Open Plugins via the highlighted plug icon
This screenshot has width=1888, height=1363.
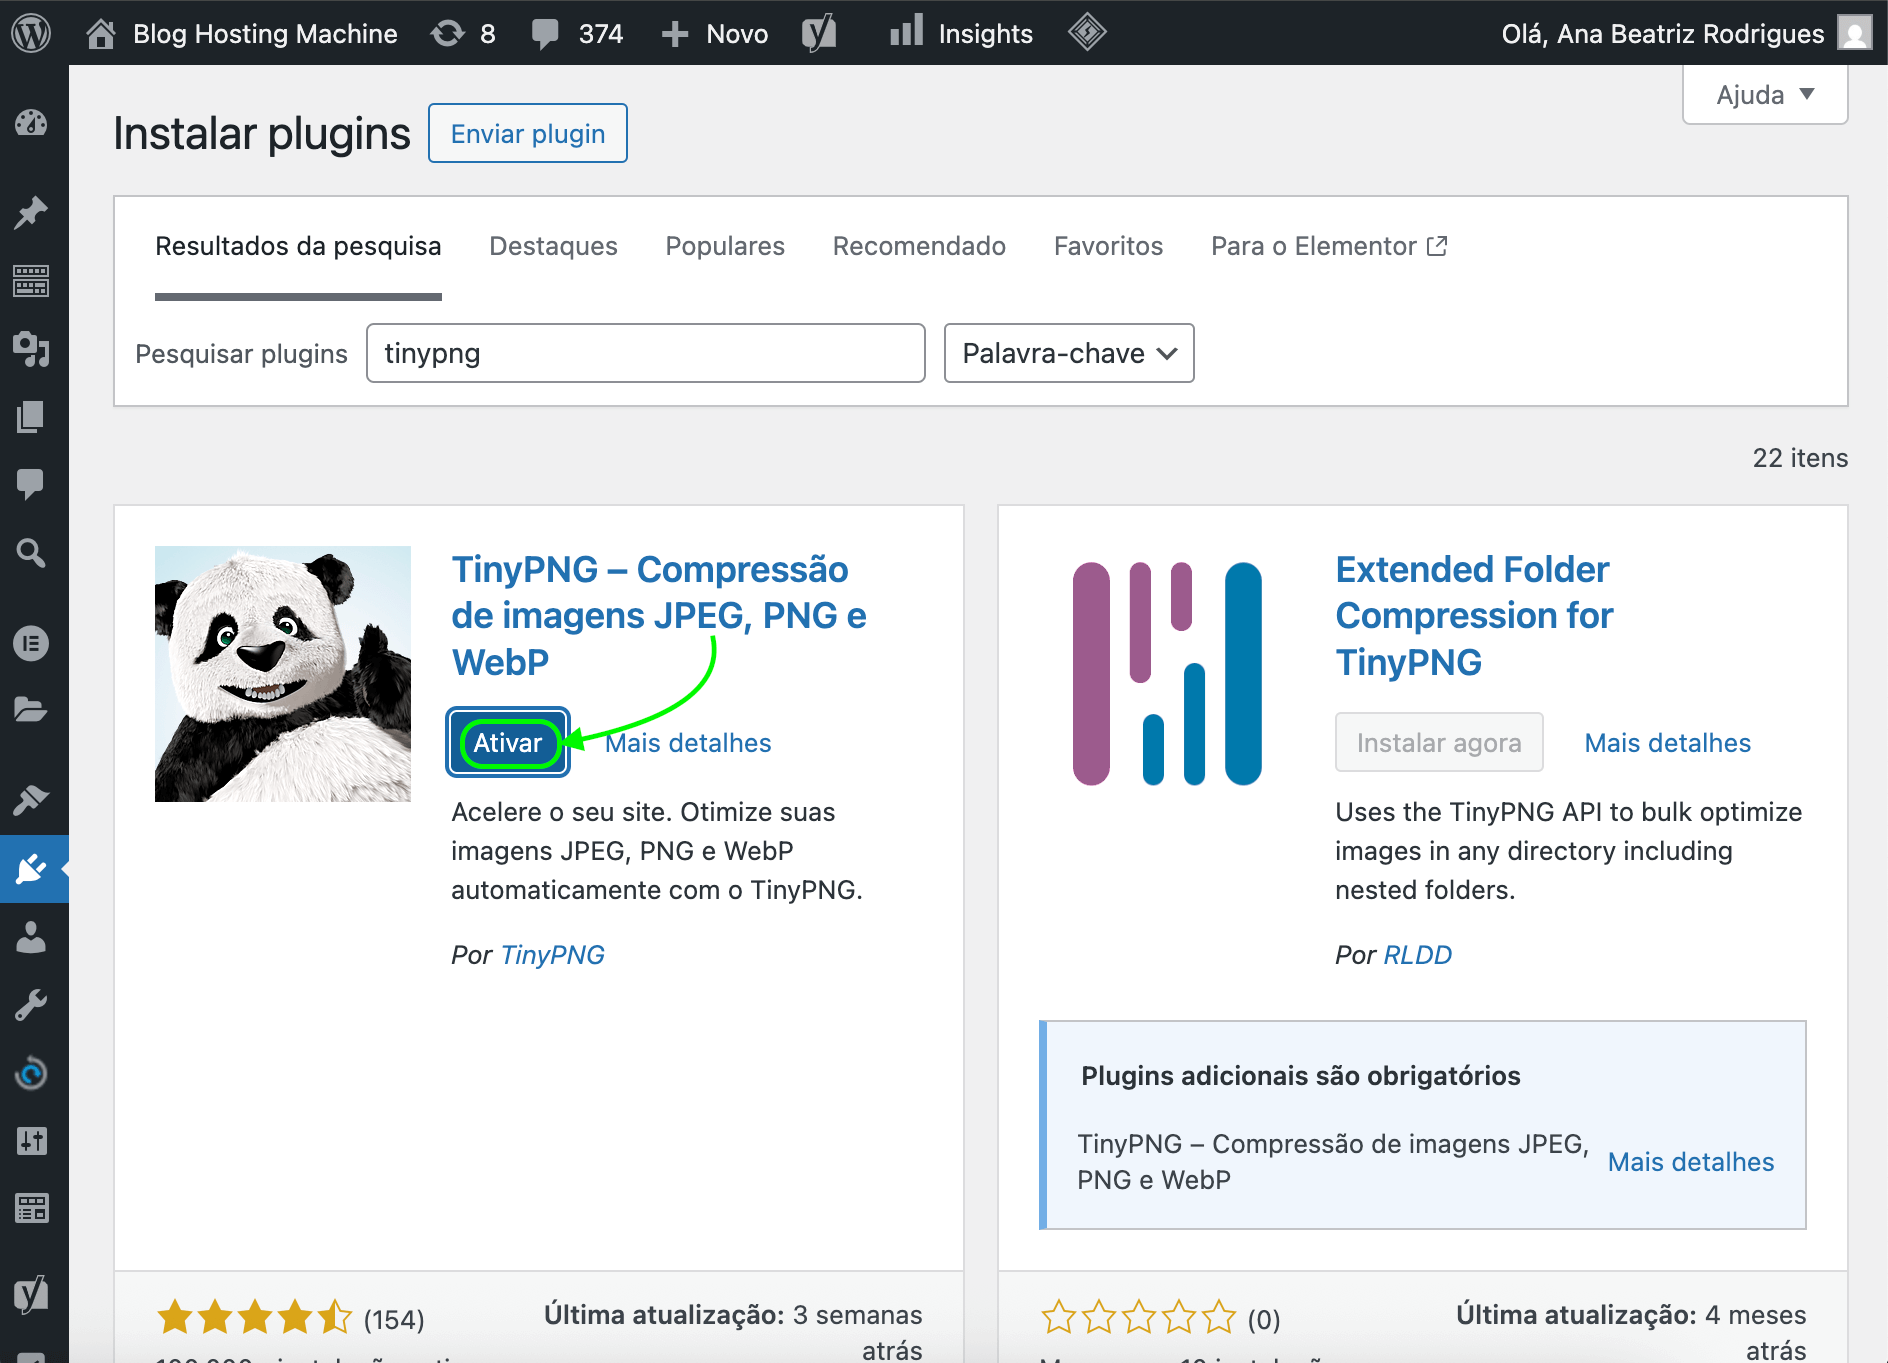click(31, 868)
